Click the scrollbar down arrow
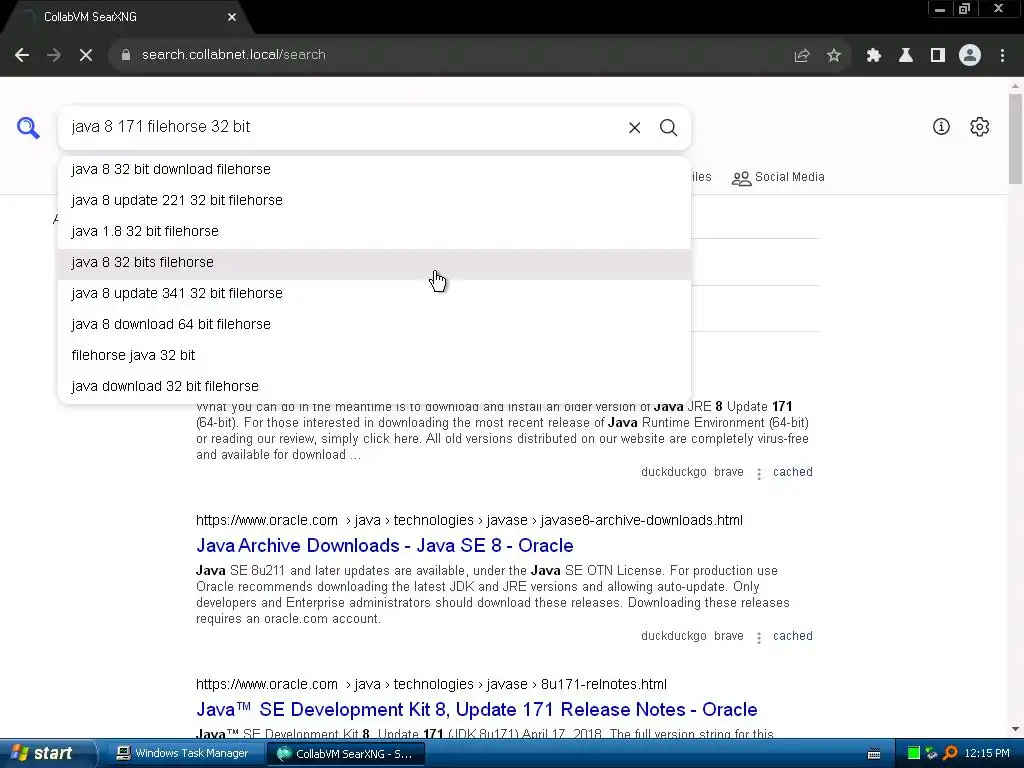The image size is (1024, 768). coord(1015,729)
